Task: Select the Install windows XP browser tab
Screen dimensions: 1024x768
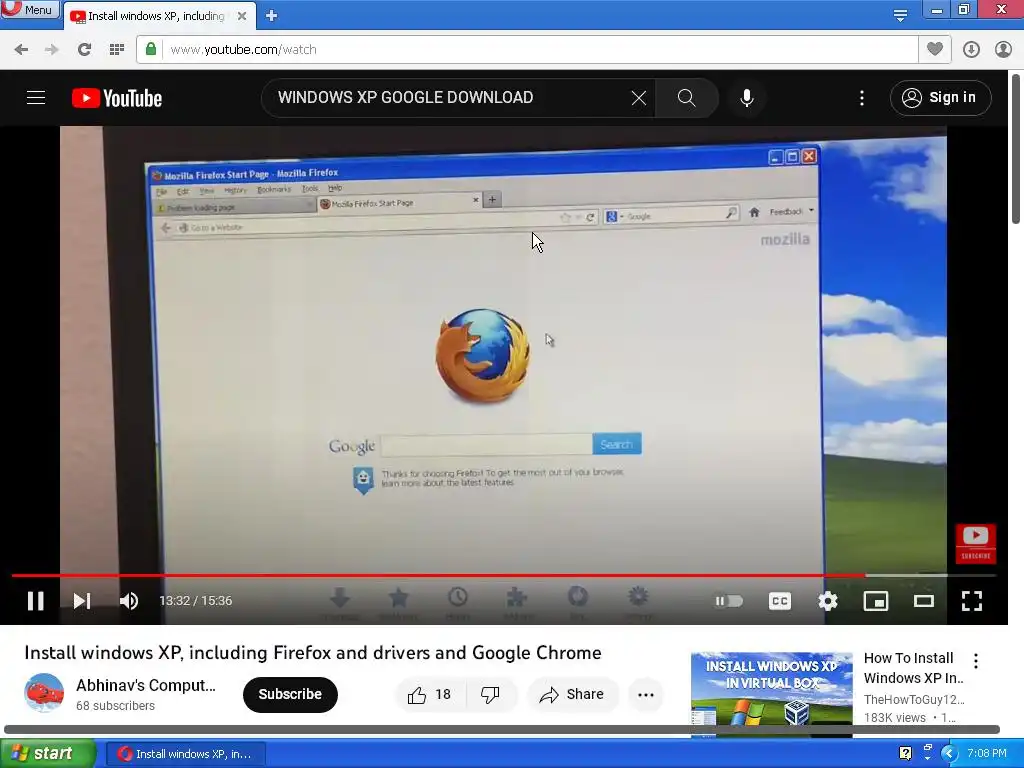Action: tap(157, 16)
